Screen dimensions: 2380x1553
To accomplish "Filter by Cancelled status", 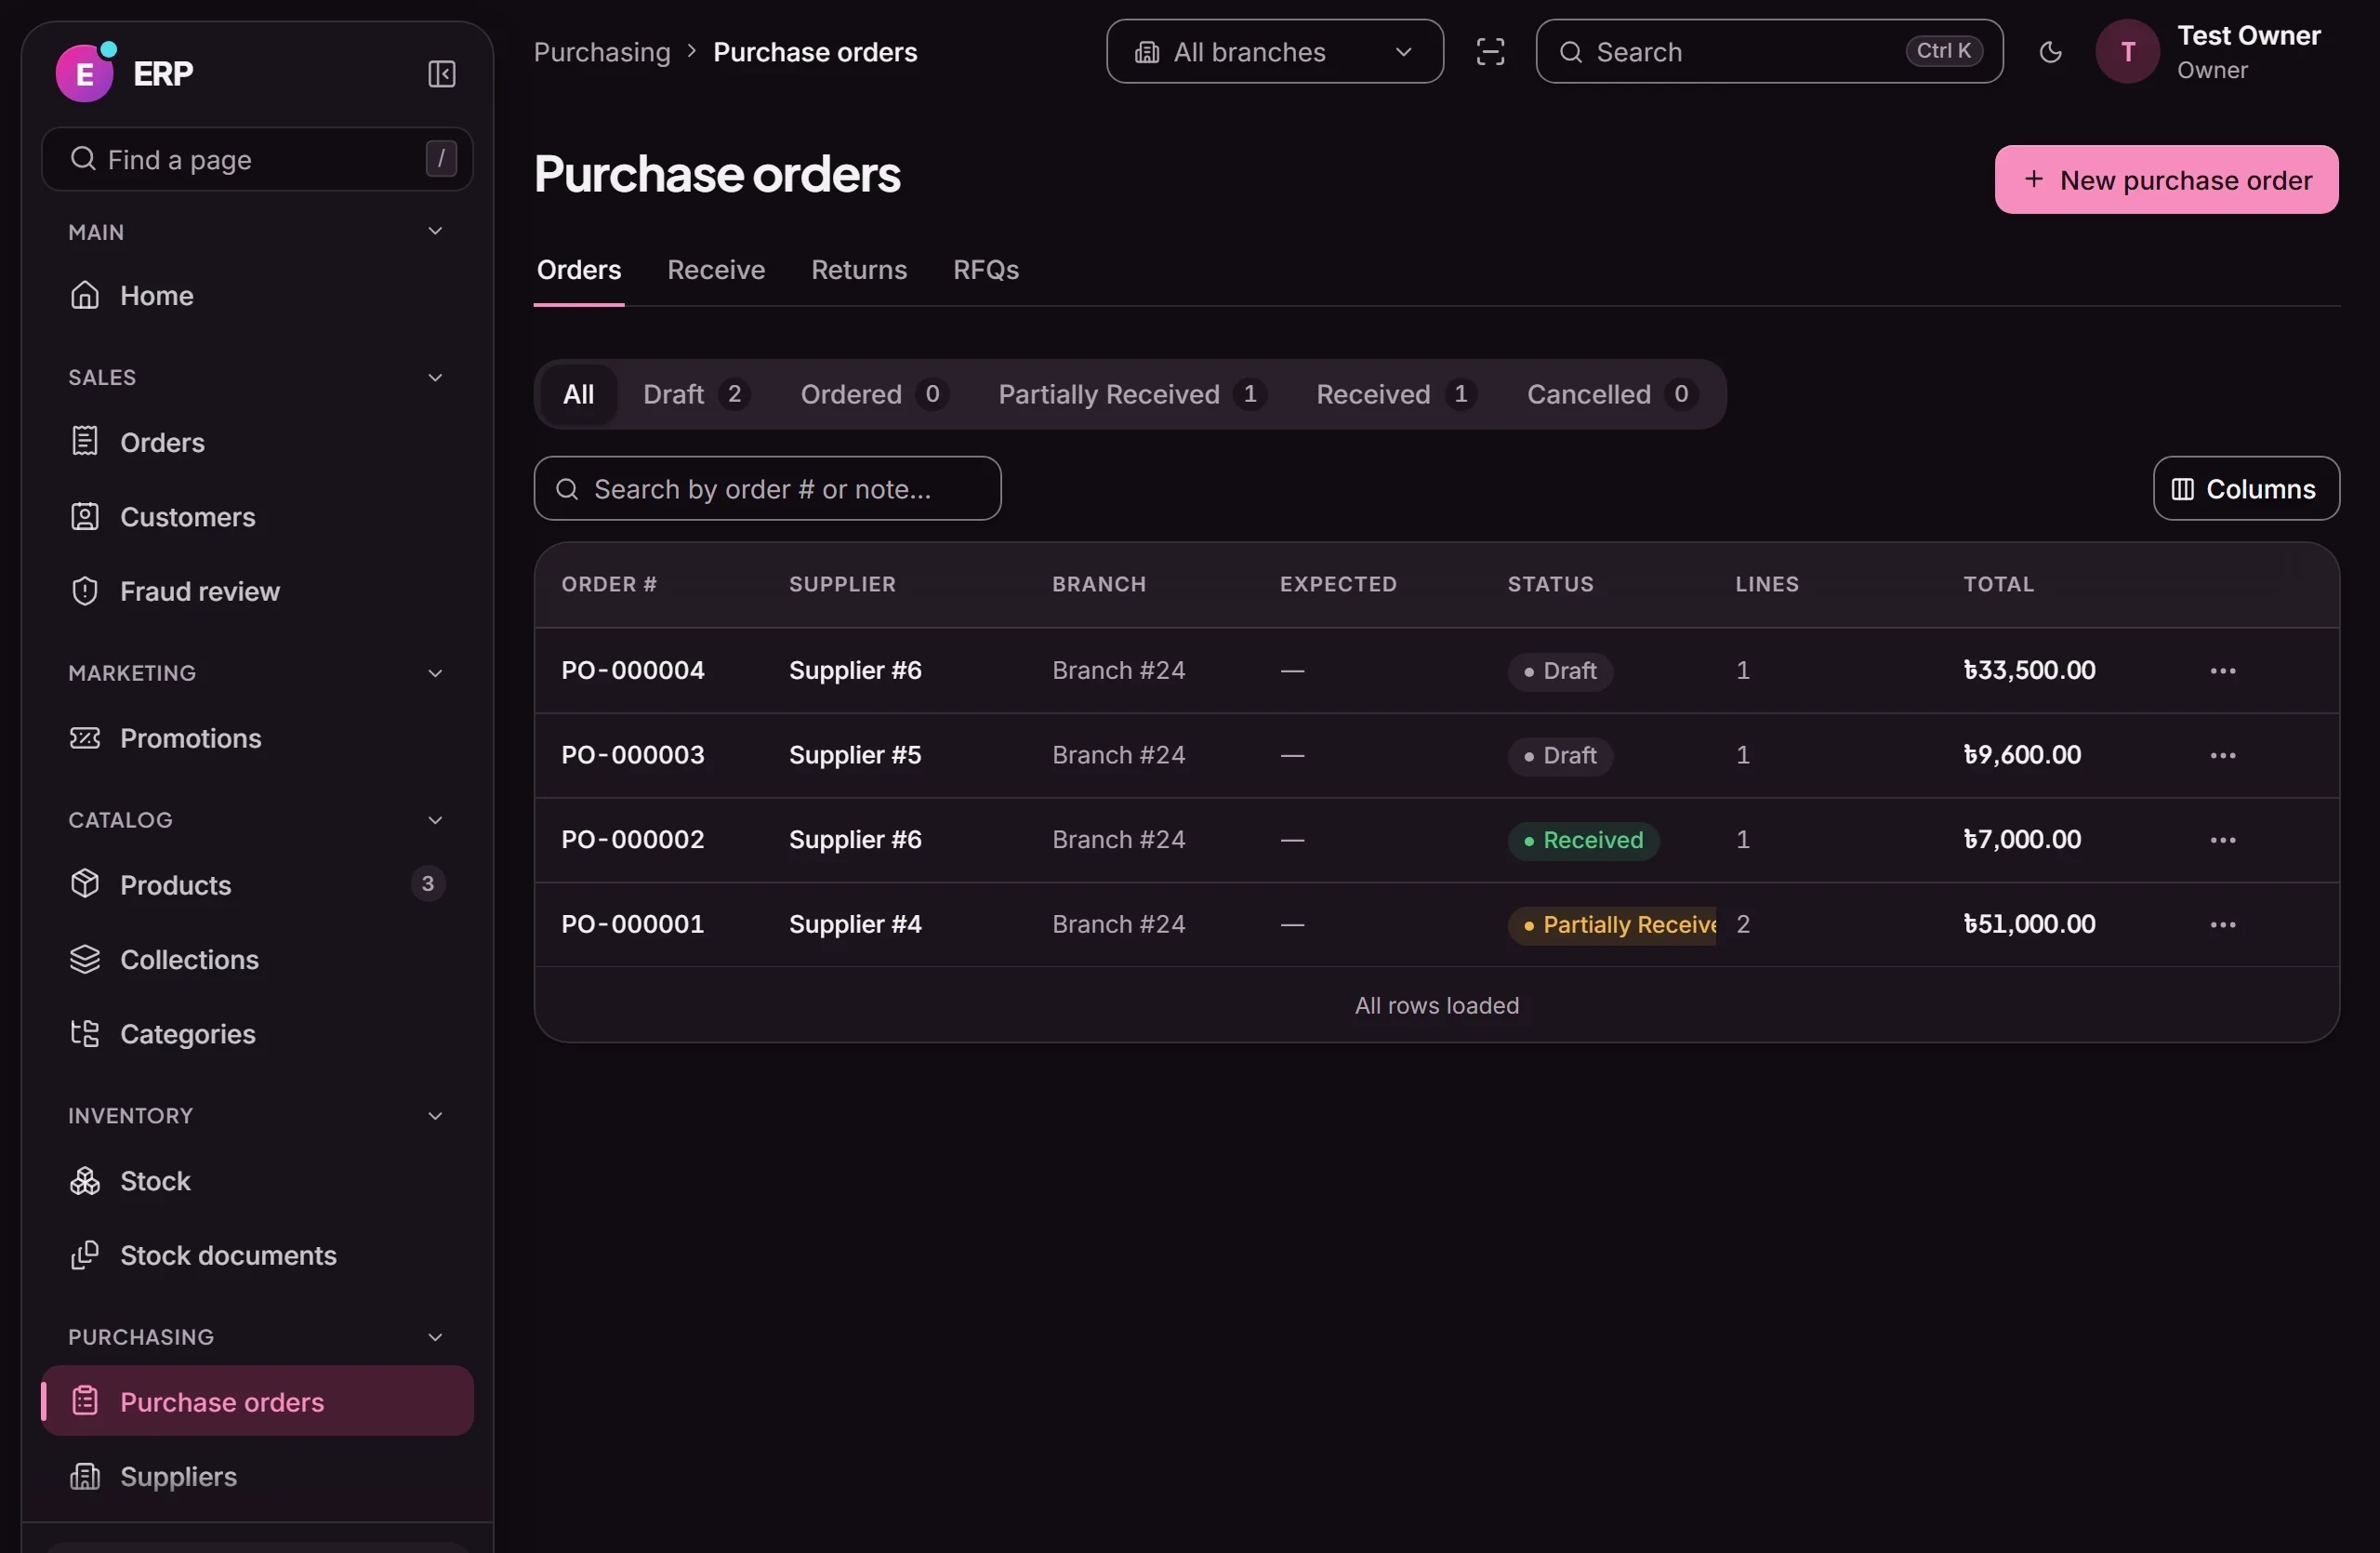I will 1611,395.
